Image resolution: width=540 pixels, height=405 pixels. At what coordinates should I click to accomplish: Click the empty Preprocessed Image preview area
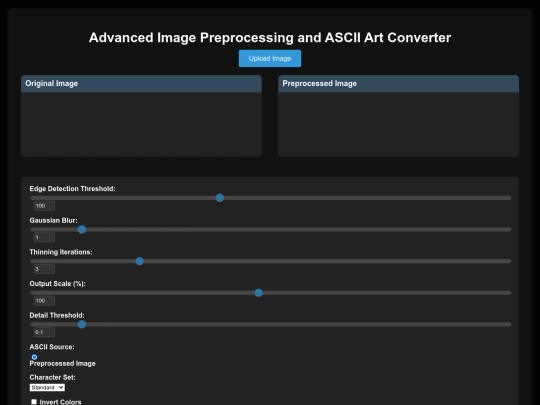tap(398, 124)
